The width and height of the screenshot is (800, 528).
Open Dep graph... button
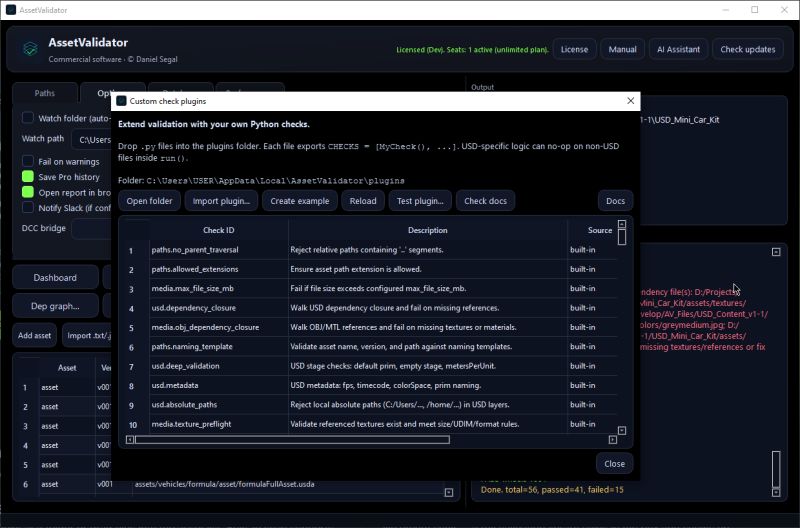pos(55,306)
